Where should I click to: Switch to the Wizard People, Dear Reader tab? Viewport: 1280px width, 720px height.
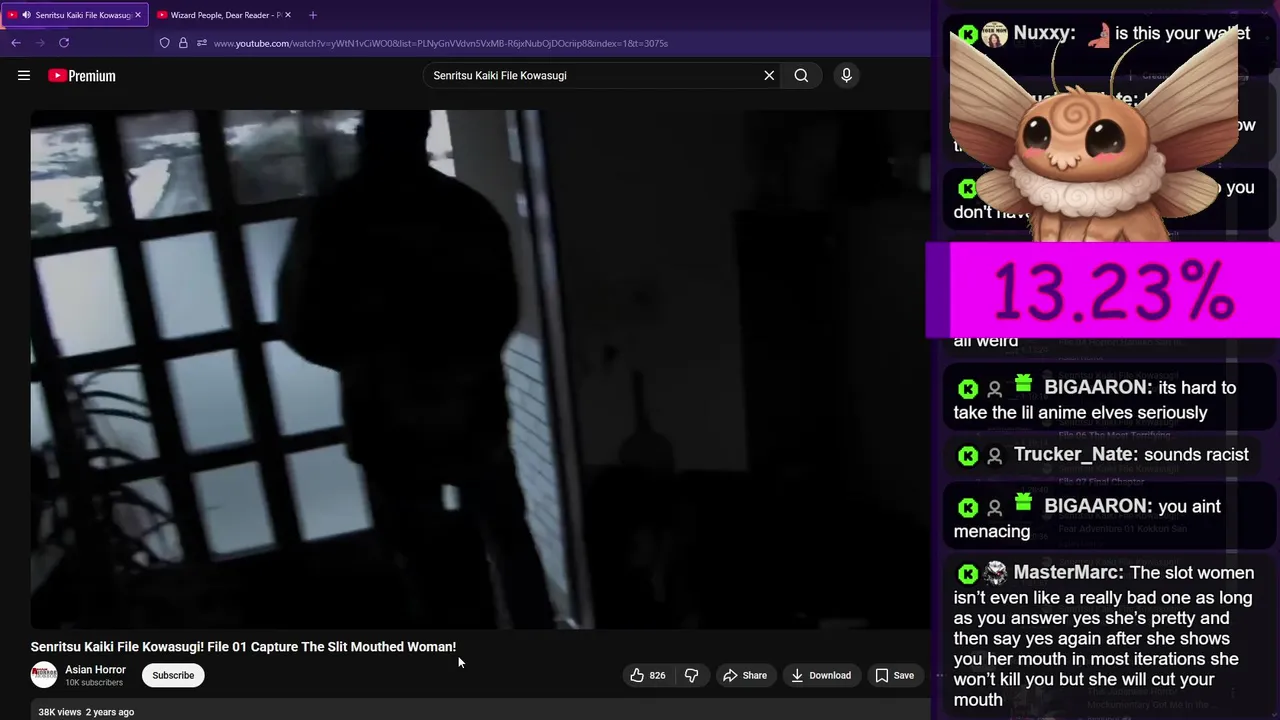click(x=224, y=15)
